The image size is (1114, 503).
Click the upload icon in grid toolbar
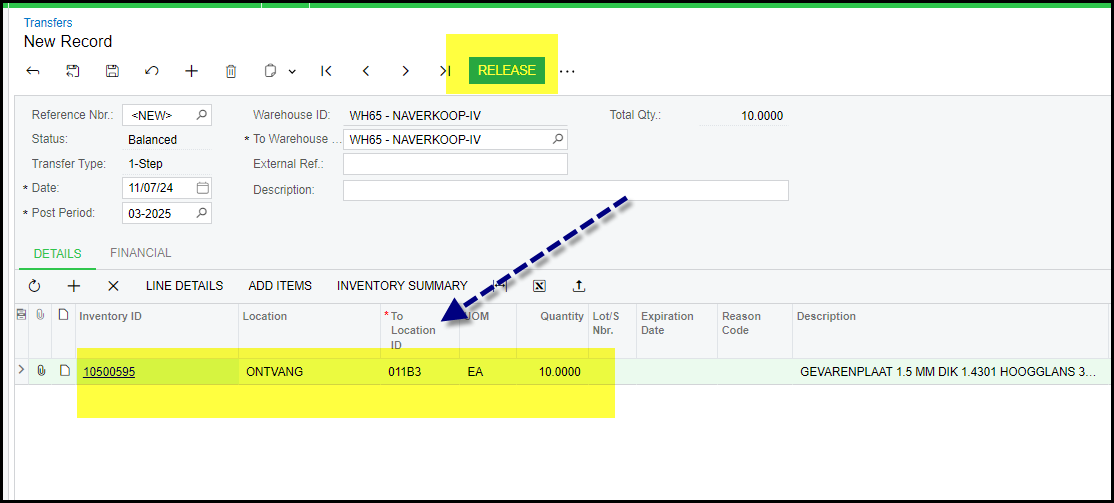click(x=578, y=286)
